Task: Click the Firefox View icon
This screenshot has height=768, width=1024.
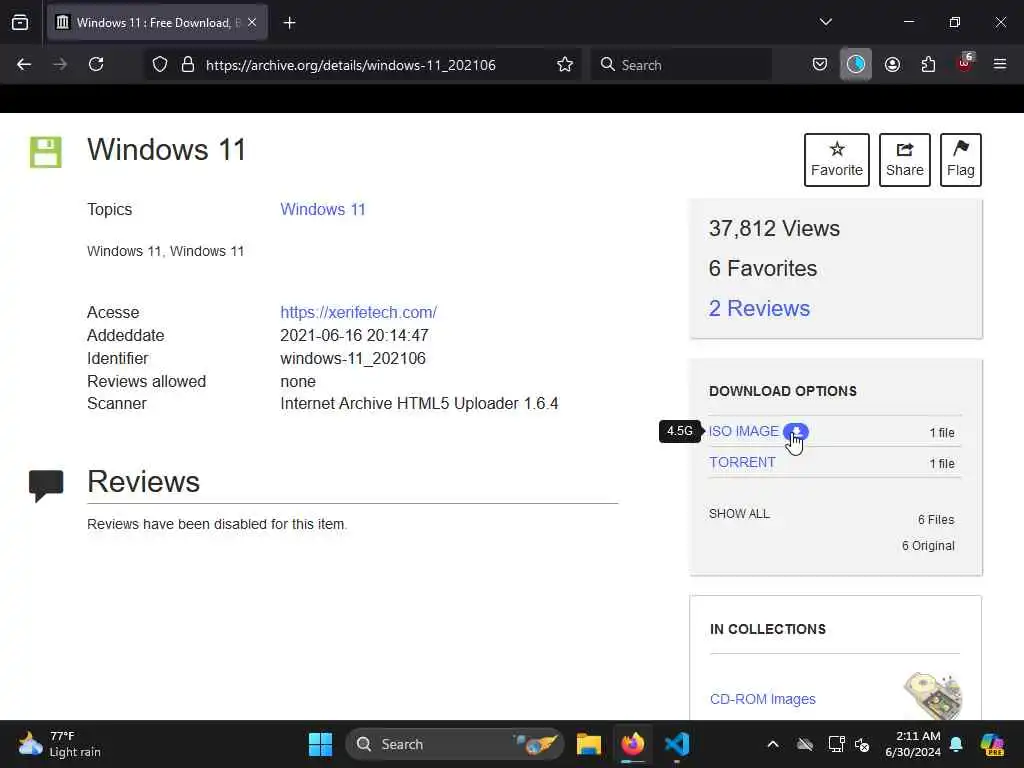Action: (x=20, y=23)
